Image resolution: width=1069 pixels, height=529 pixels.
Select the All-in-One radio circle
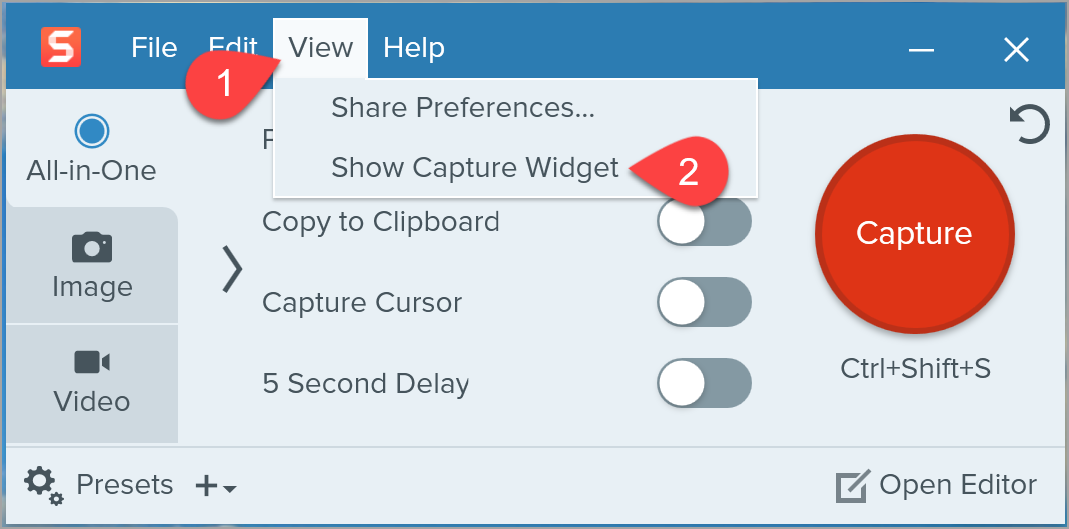click(92, 131)
